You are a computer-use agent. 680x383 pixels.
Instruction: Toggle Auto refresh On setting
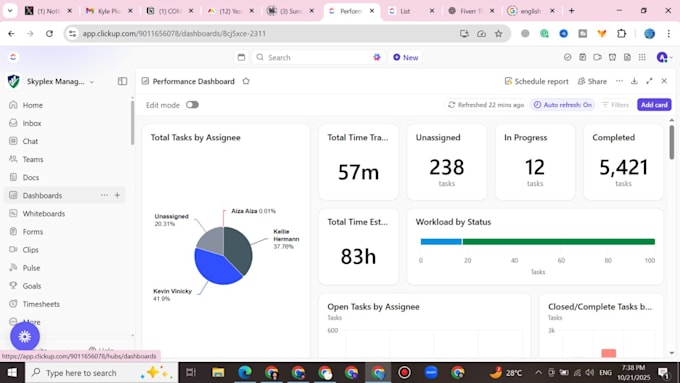point(562,105)
